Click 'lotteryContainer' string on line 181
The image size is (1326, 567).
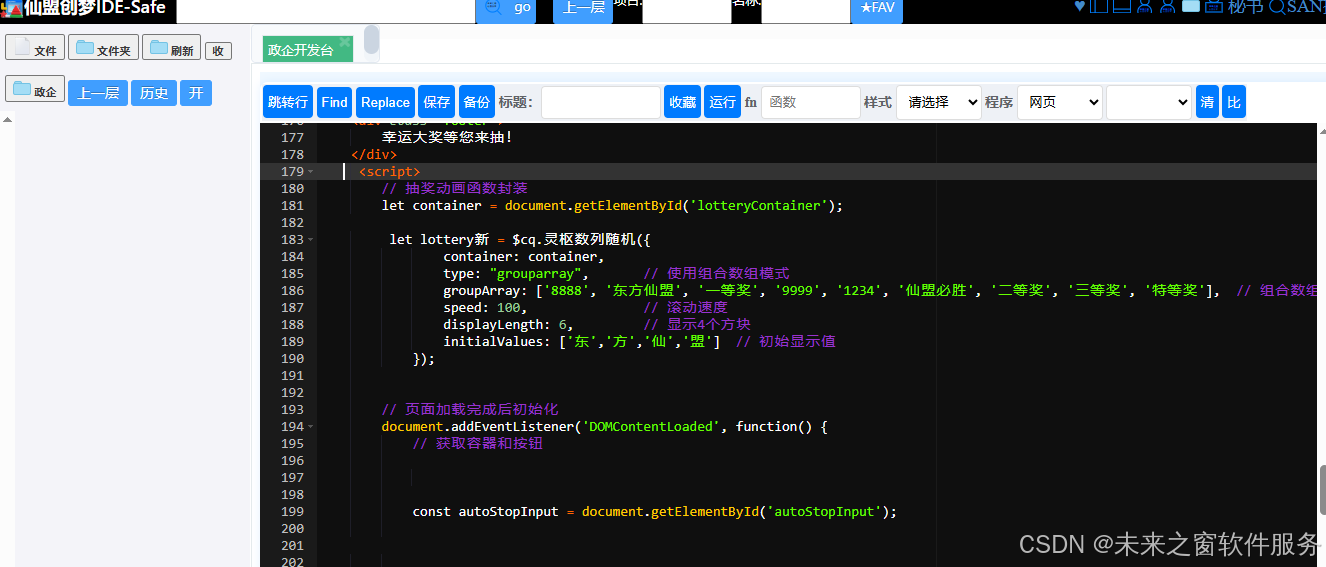click(x=760, y=206)
